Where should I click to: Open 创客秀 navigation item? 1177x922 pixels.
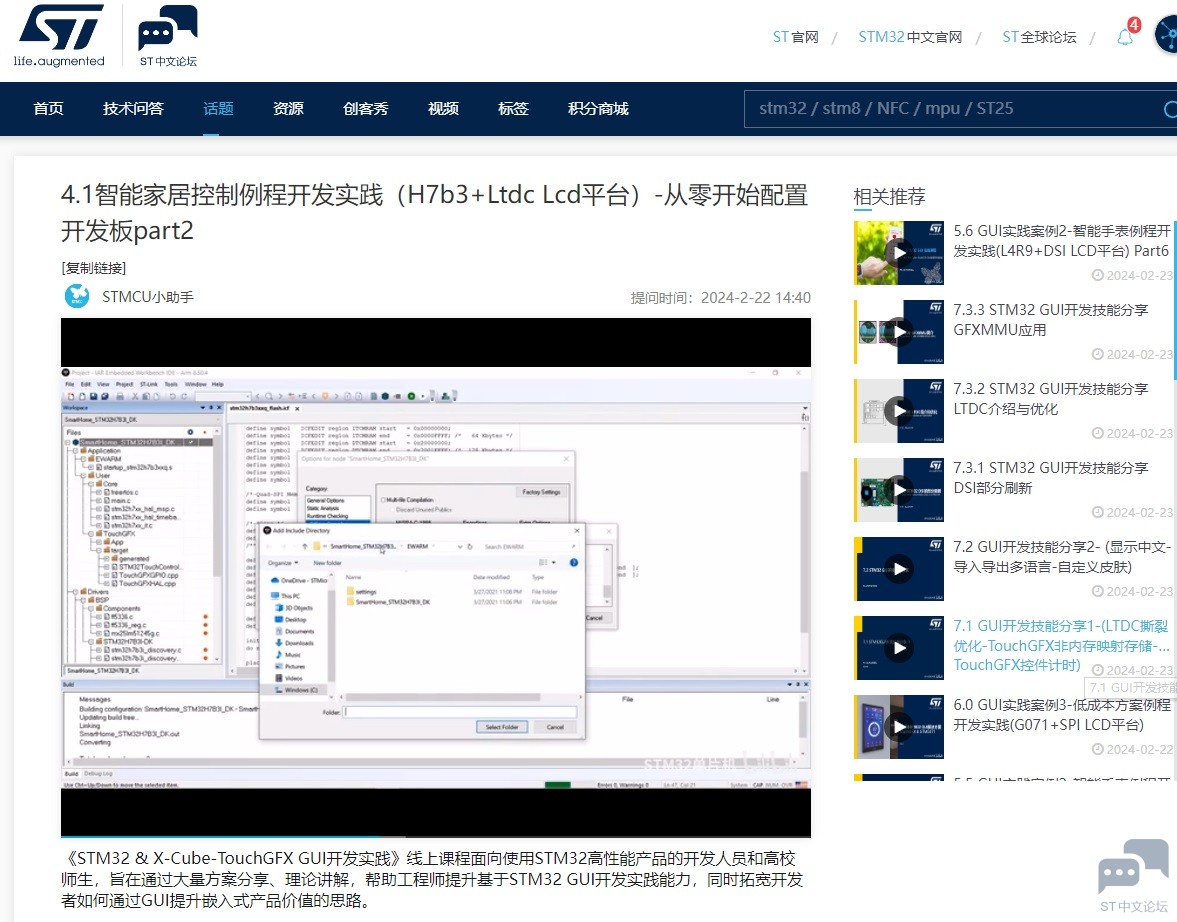click(x=366, y=109)
